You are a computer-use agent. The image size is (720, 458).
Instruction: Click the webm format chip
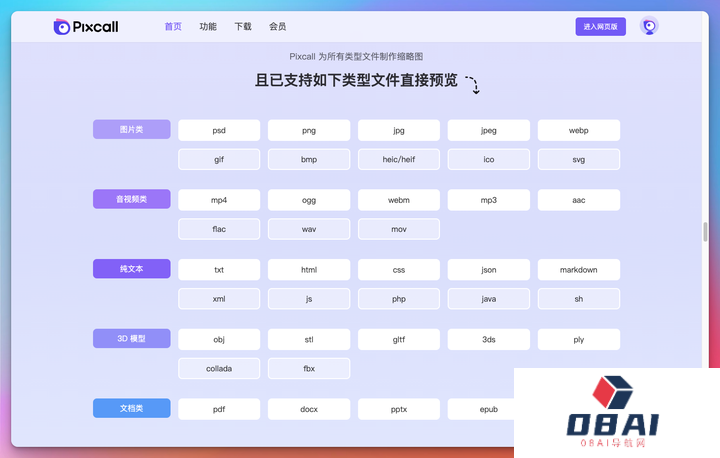pos(399,200)
